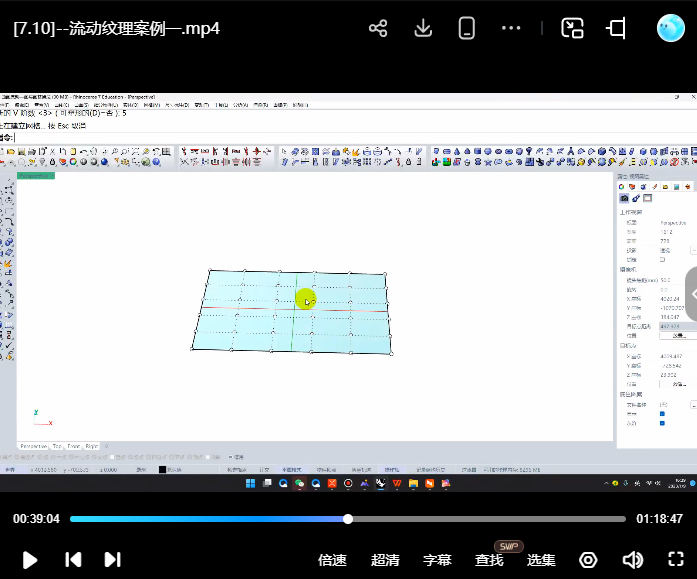Viewport: 697px width, 579px height.
Task: Share the video using the share icon
Action: click(378, 28)
